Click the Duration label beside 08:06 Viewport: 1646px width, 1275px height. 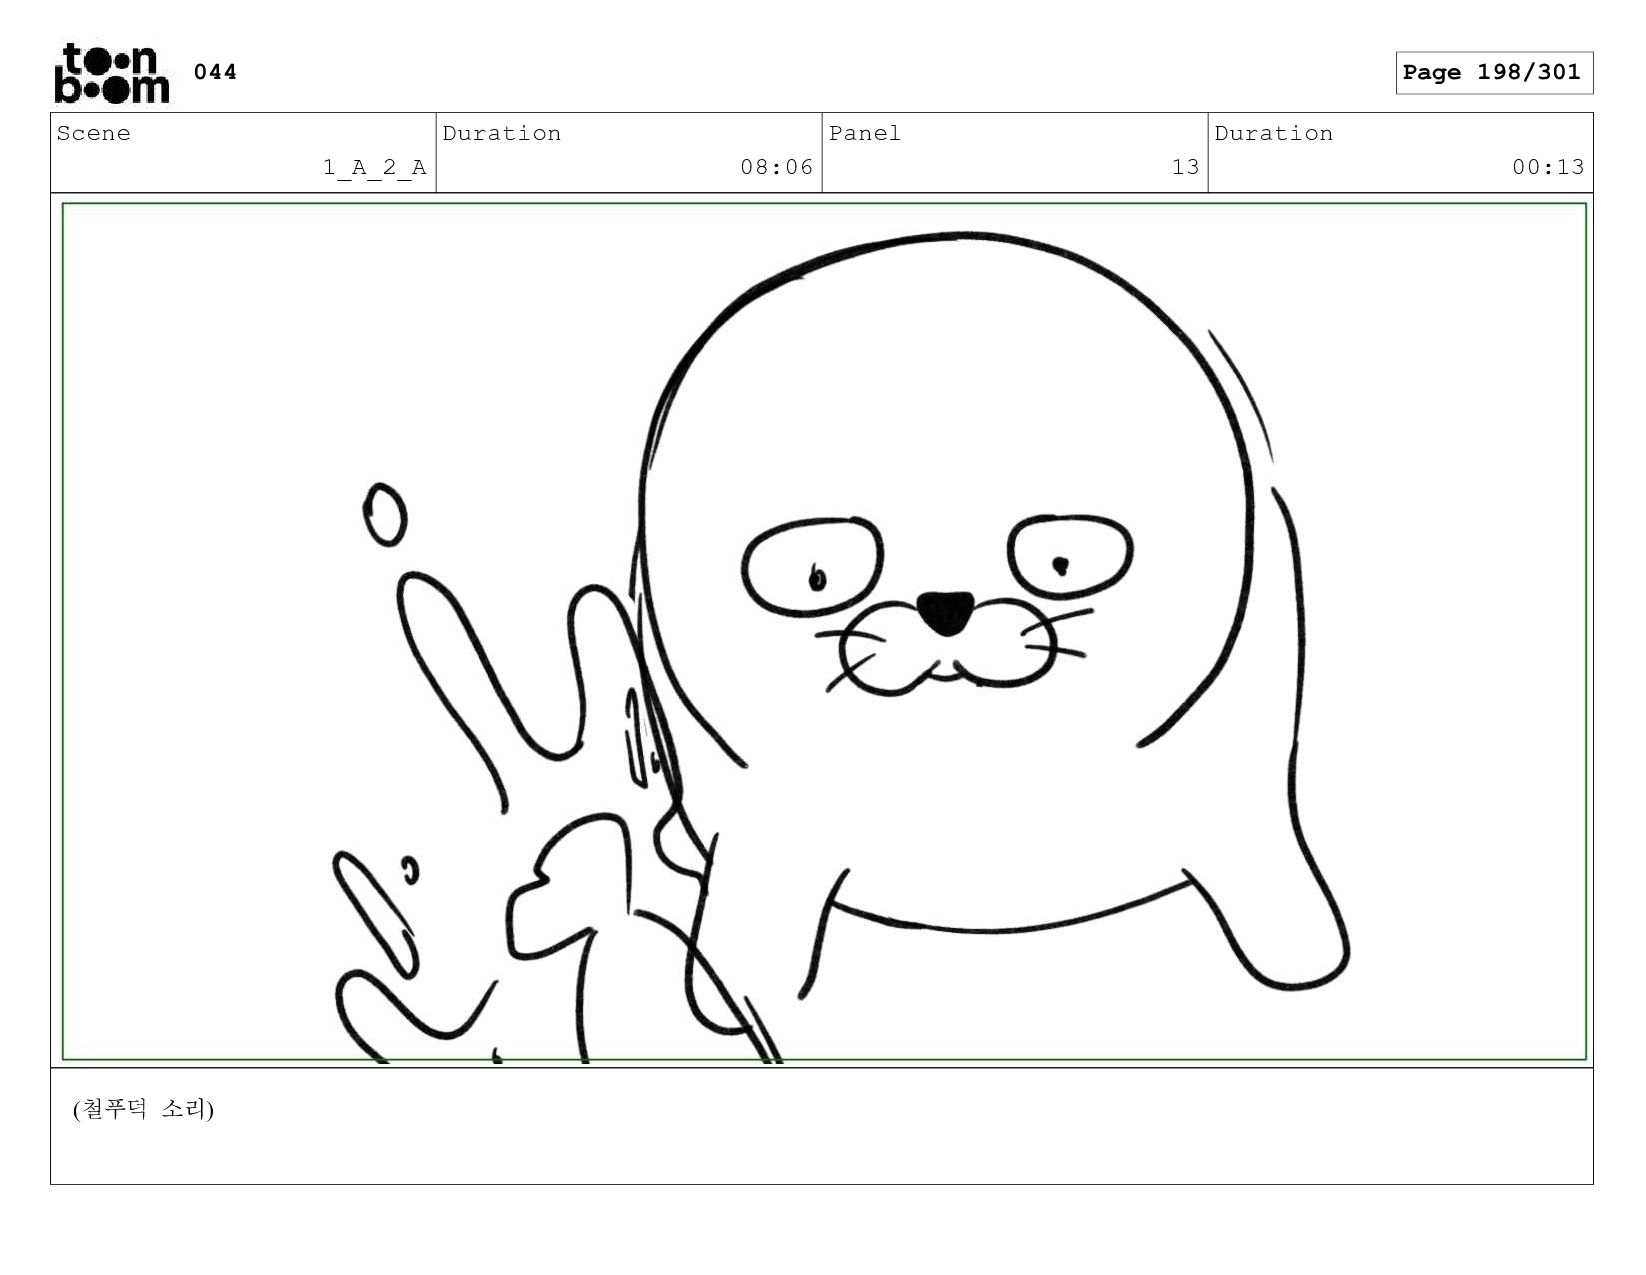coord(501,134)
